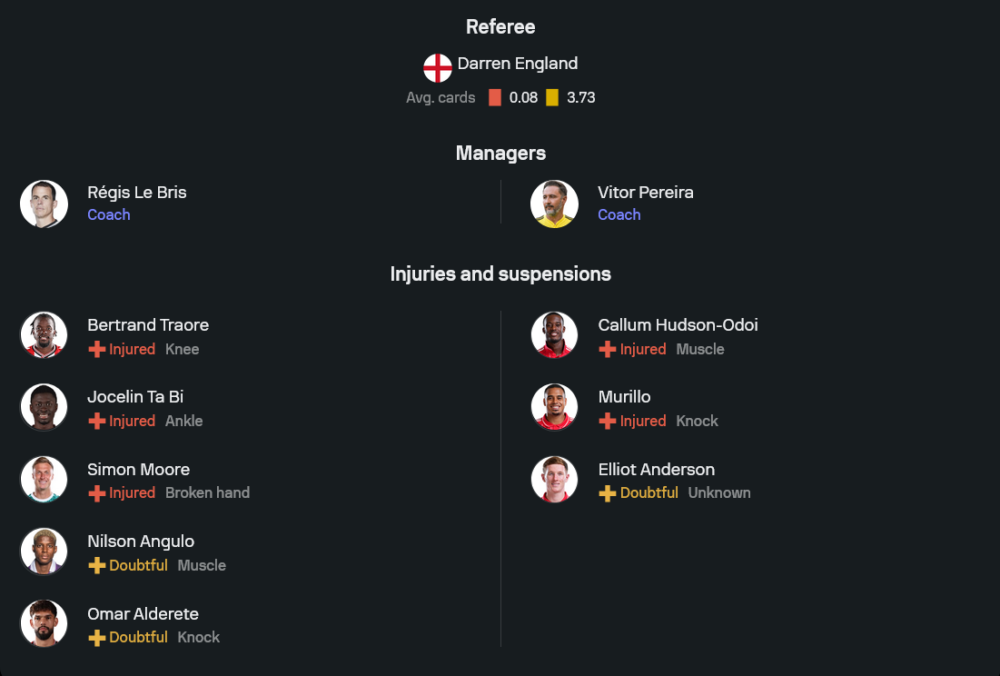The height and width of the screenshot is (676, 1000).
Task: Select the Simon Moore name link
Action: (x=138, y=469)
